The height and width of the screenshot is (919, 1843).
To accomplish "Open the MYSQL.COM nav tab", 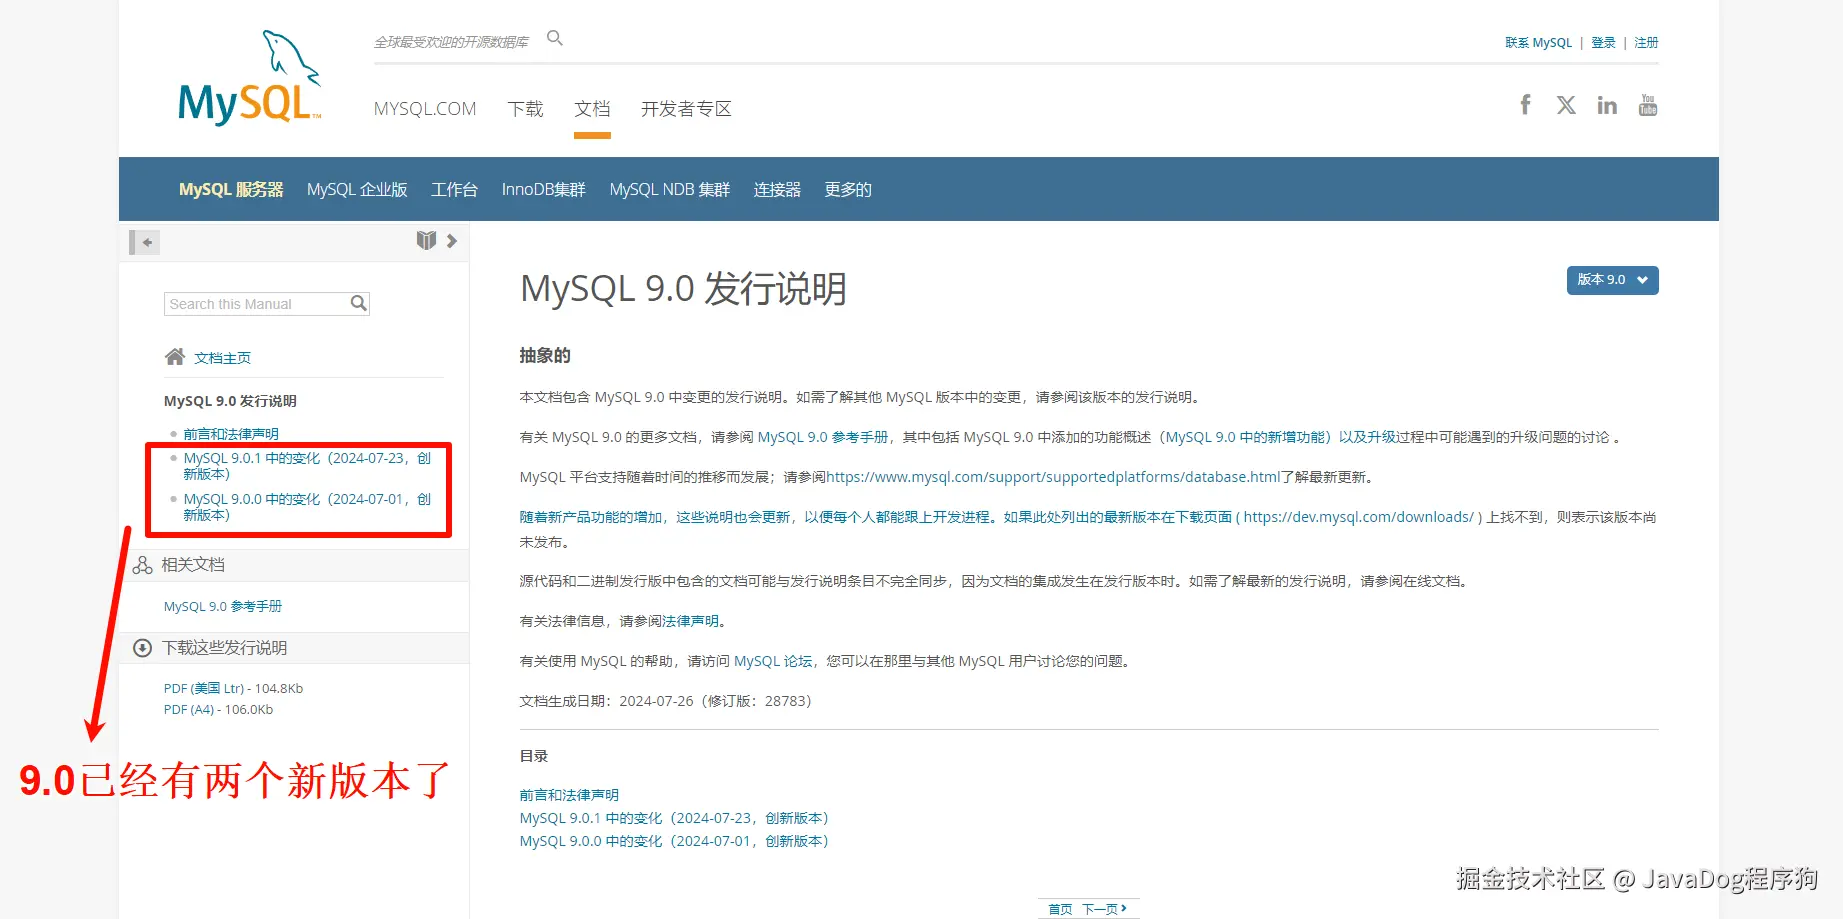I will 425,109.
